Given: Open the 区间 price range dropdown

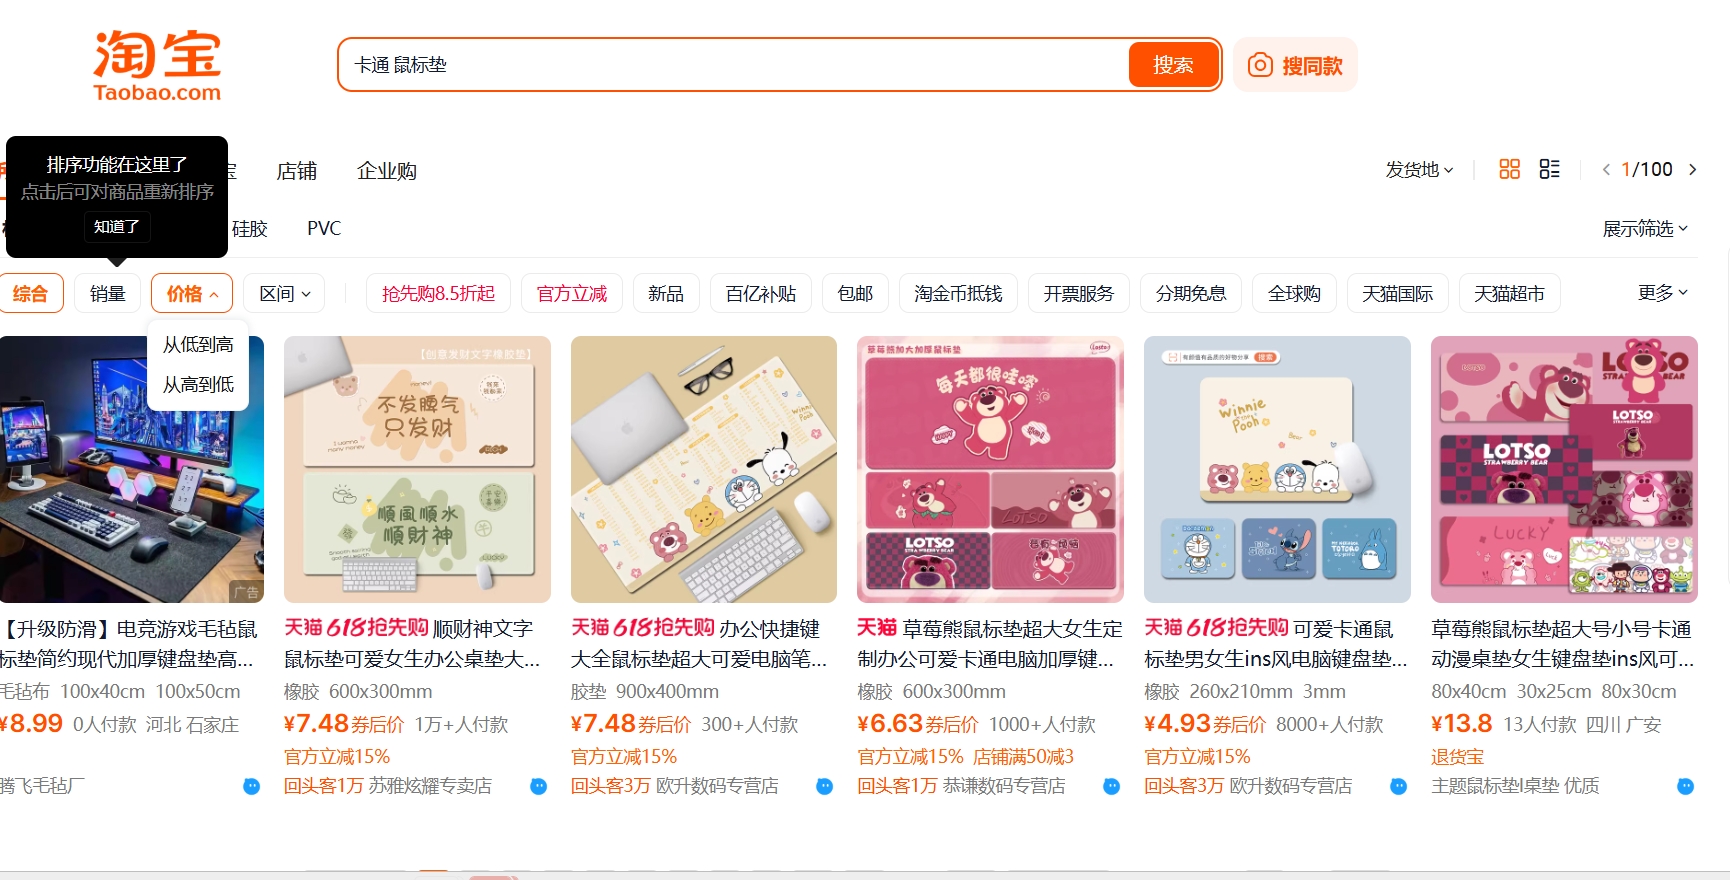Looking at the screenshot, I should [284, 293].
